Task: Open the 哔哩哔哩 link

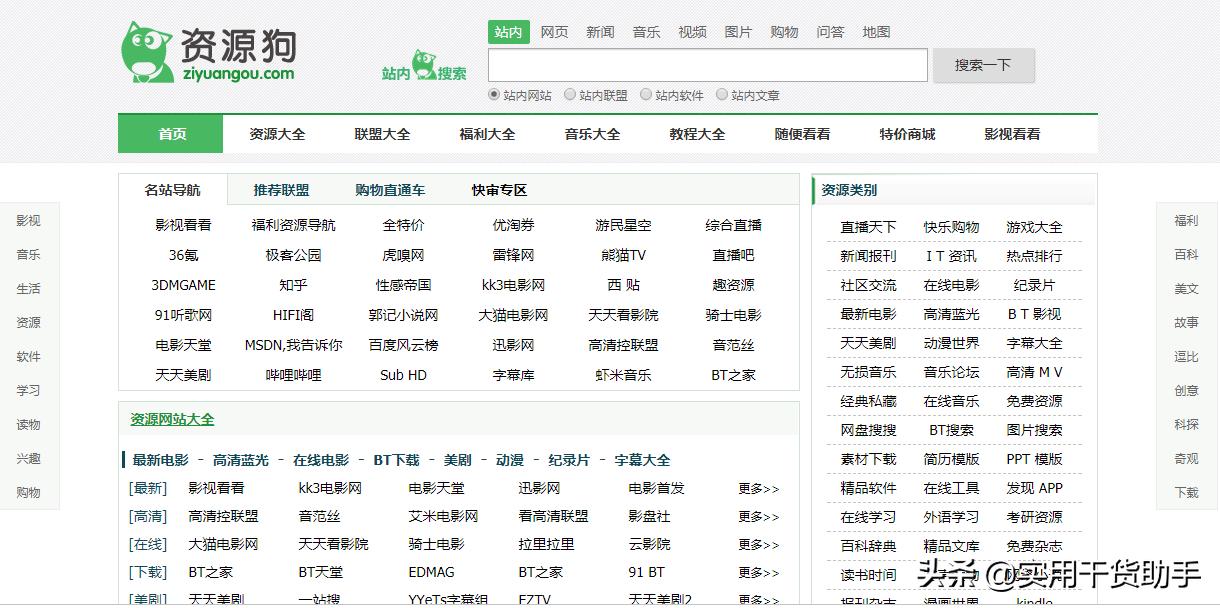Action: [x=293, y=375]
